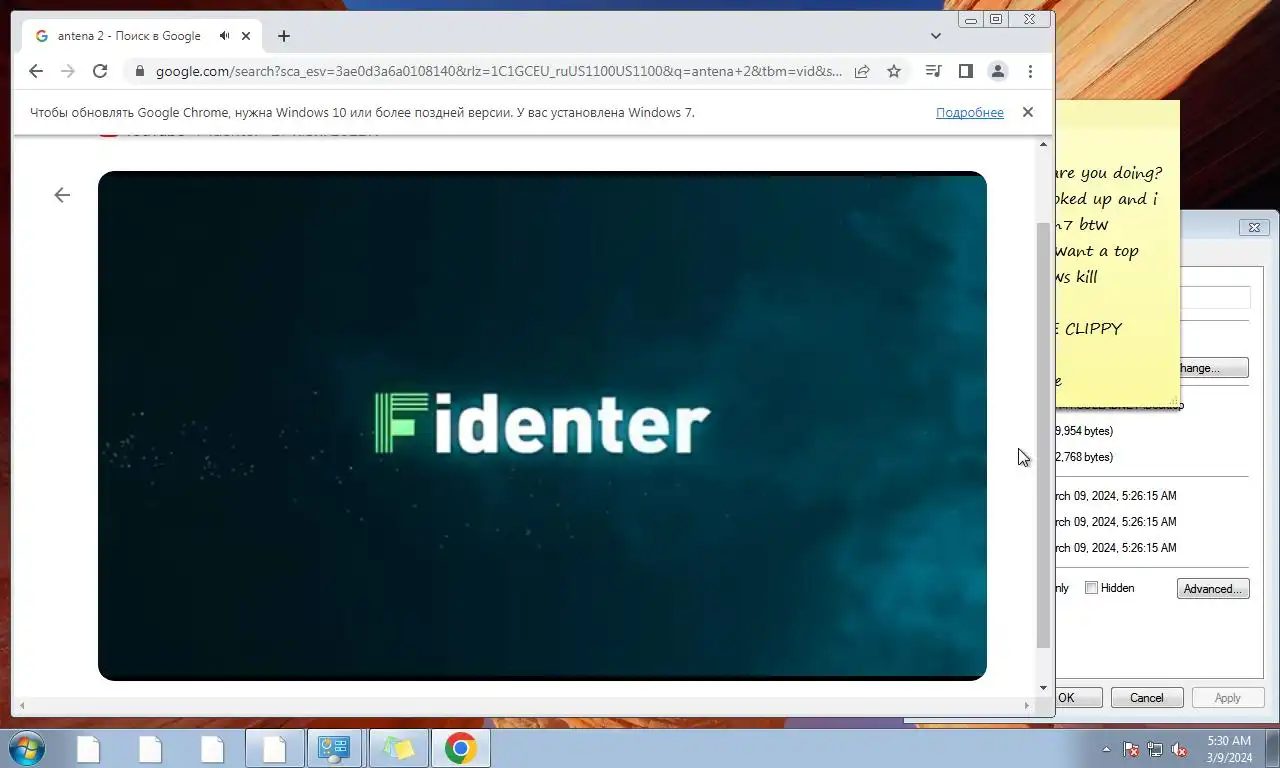Screen dimensions: 1280x768
Task: Mute the antena 2 tab audio icon
Action: [x=225, y=36]
